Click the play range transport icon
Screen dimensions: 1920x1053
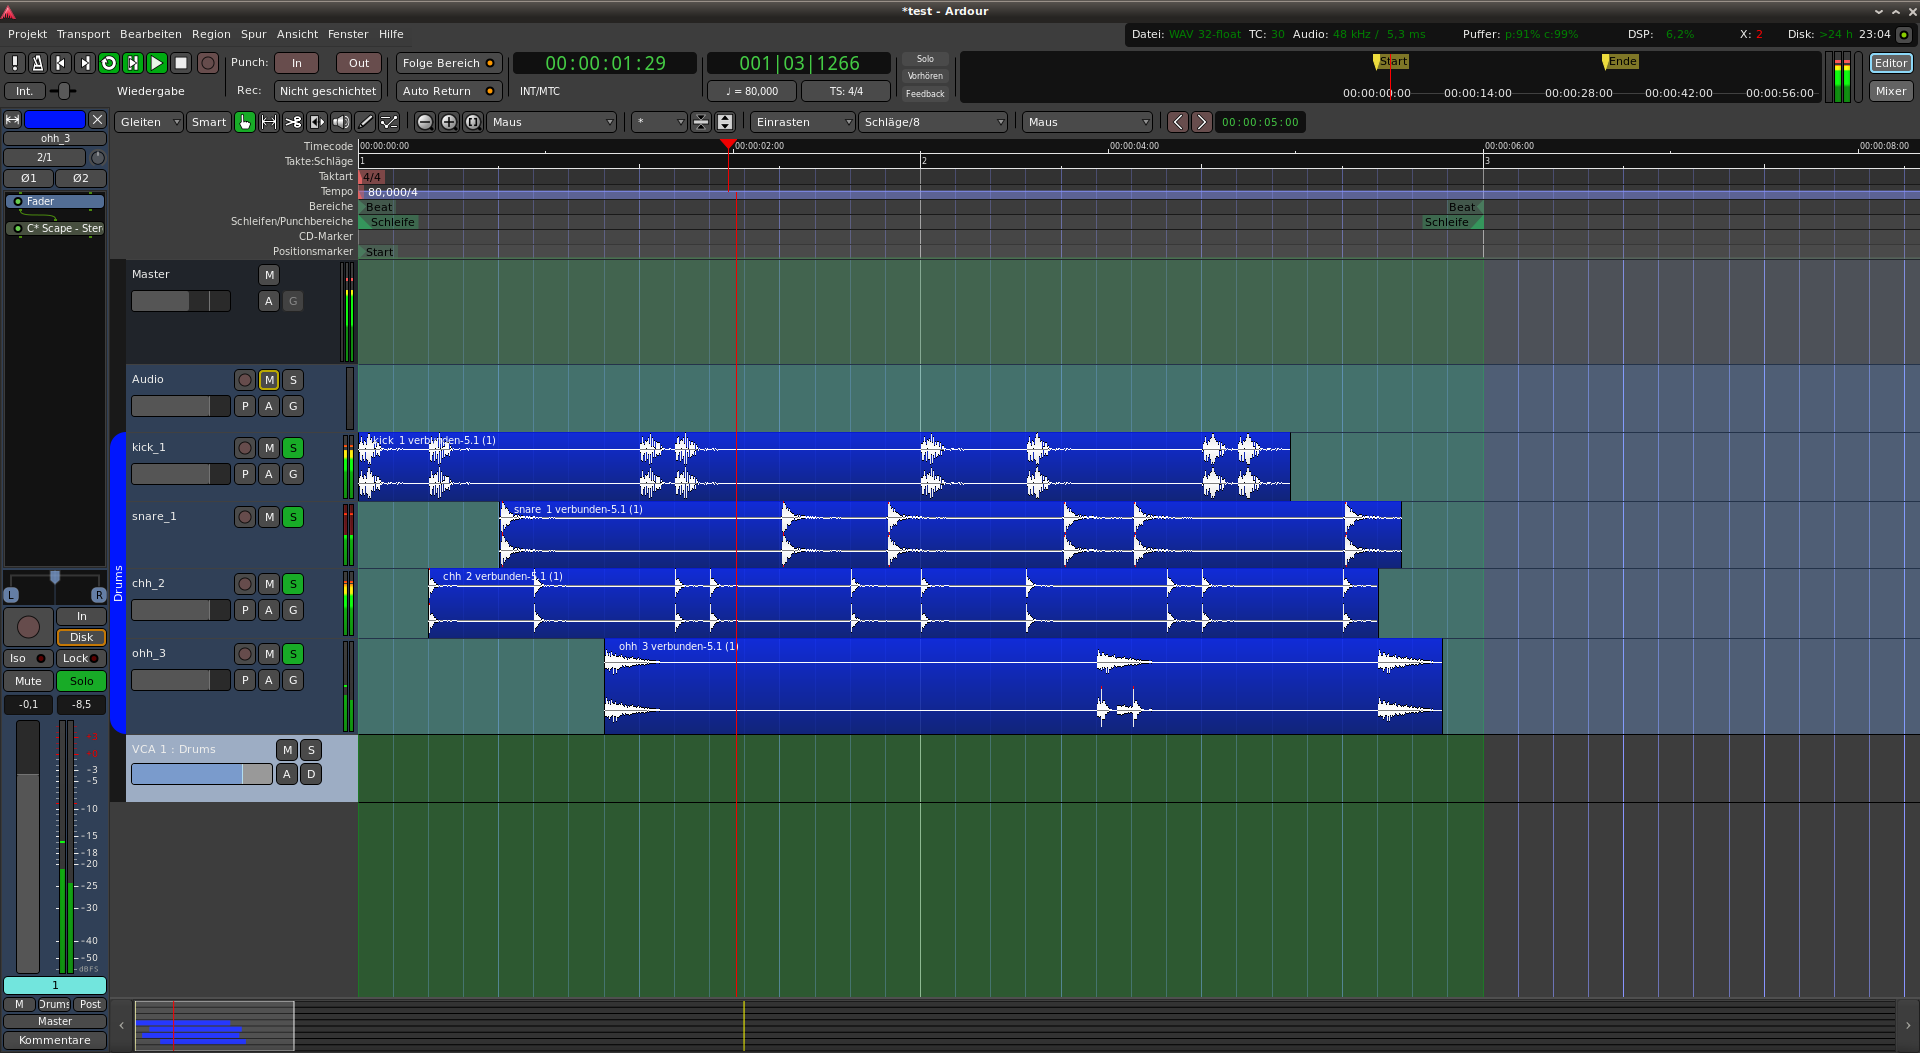pyautogui.click(x=133, y=63)
